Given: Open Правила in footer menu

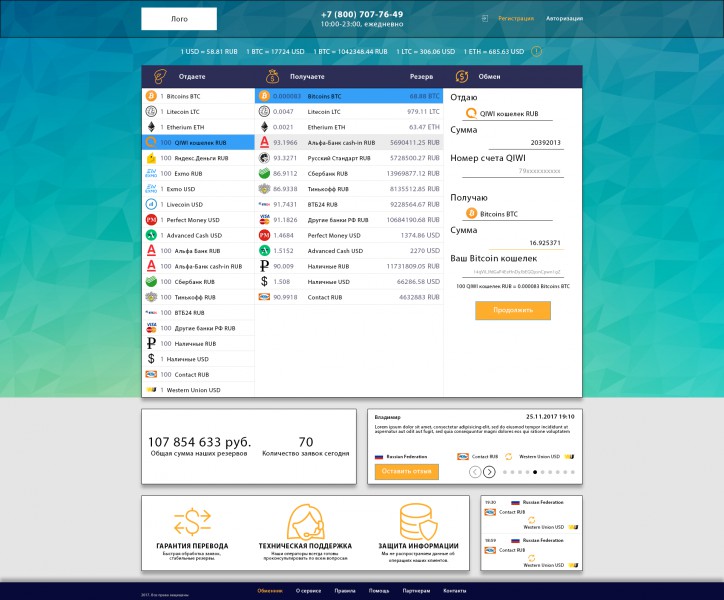Looking at the screenshot, I should pyautogui.click(x=345, y=591).
